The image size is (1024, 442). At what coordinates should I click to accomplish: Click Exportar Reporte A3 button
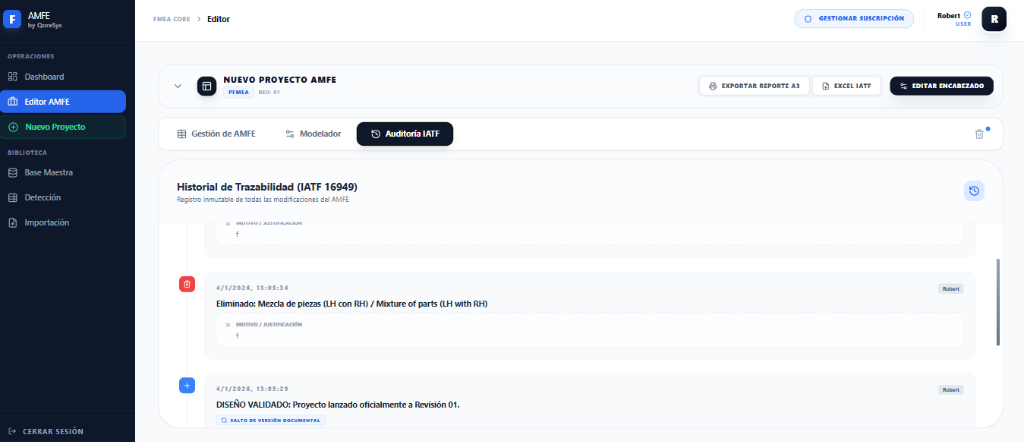pyautogui.click(x=753, y=86)
